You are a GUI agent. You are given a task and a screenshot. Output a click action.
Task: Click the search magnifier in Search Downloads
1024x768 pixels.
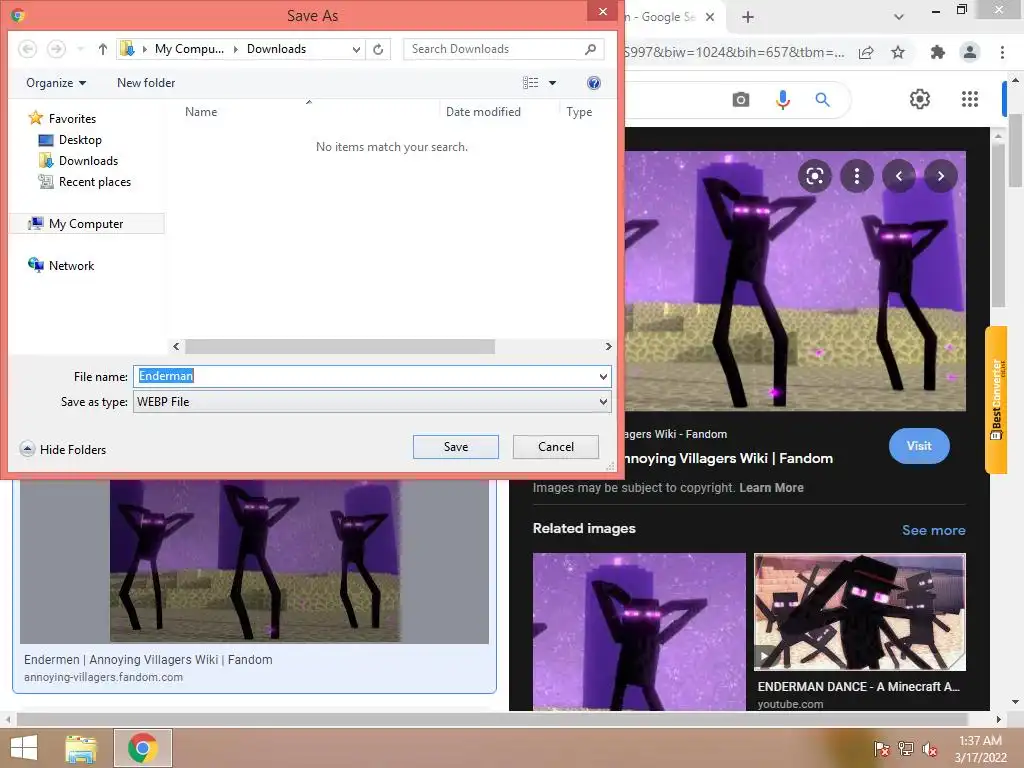(x=590, y=49)
